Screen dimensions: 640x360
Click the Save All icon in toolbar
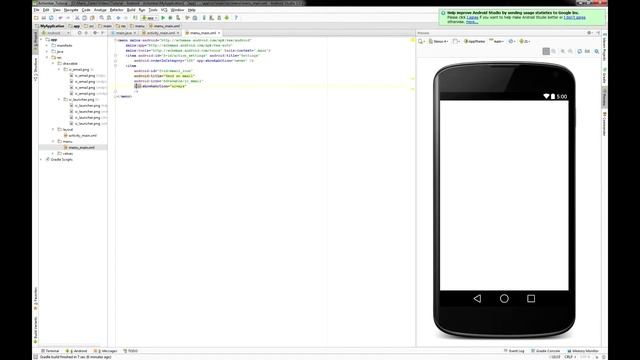point(44,18)
